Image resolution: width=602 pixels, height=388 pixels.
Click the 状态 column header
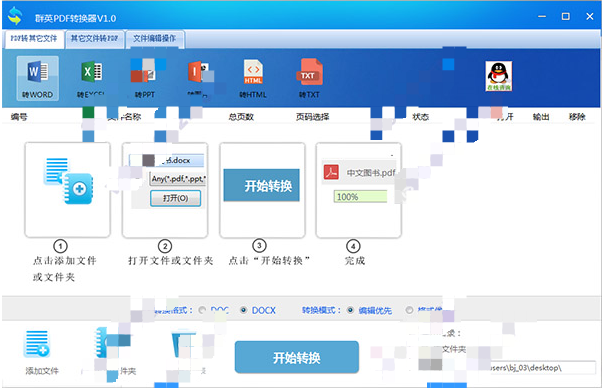click(x=420, y=117)
